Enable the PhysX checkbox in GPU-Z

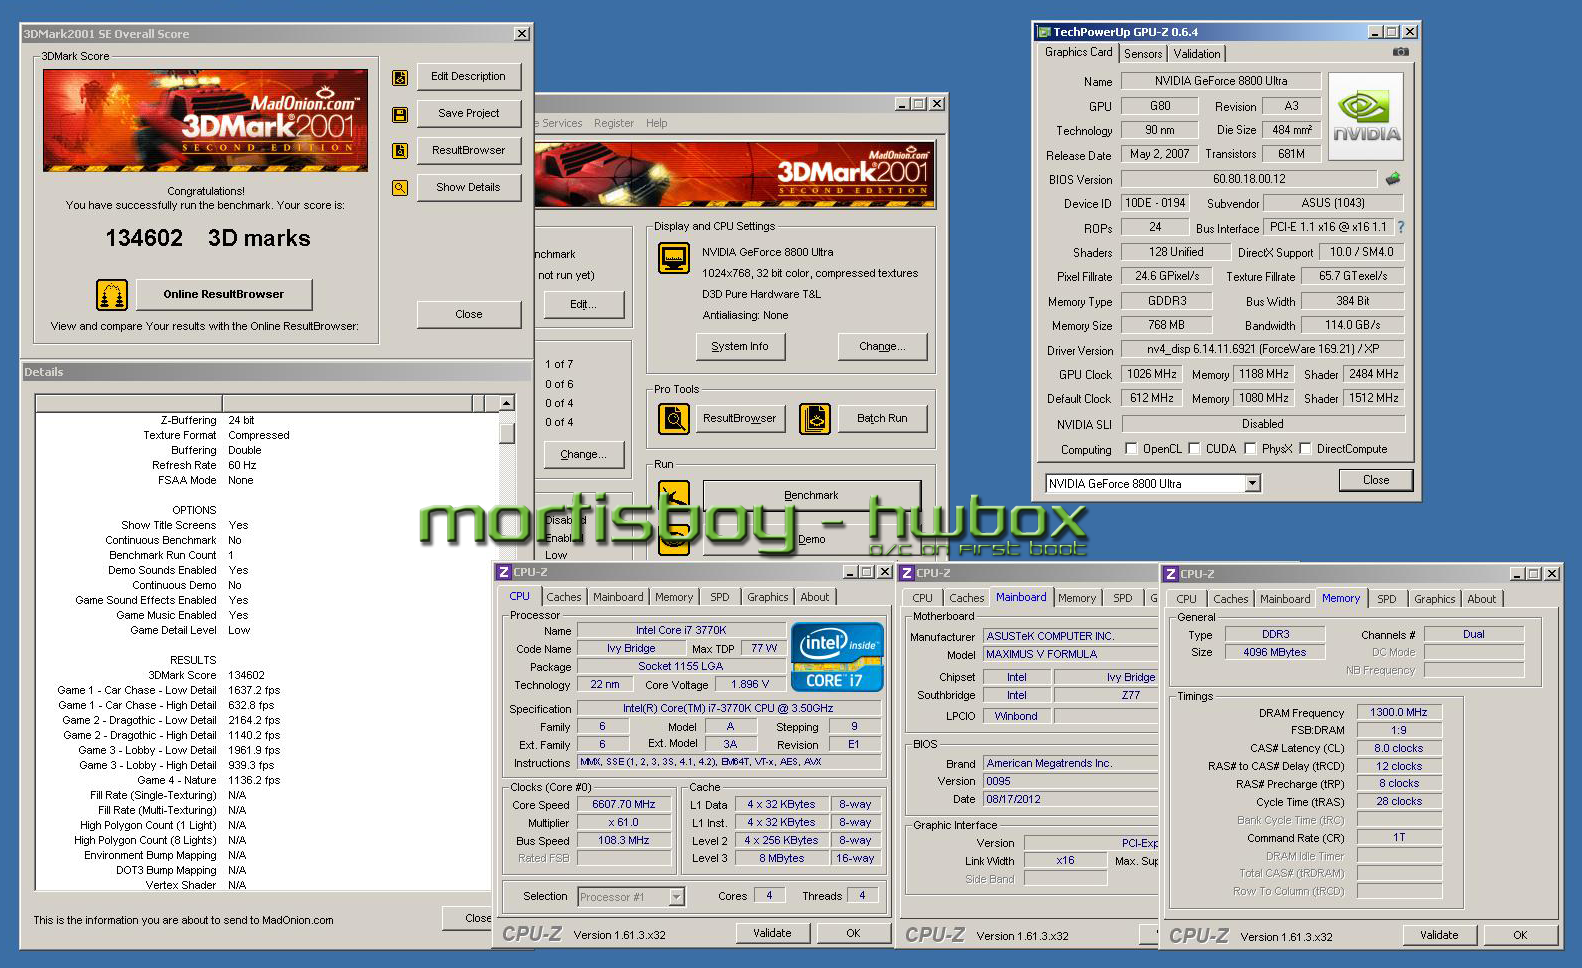pos(1250,449)
